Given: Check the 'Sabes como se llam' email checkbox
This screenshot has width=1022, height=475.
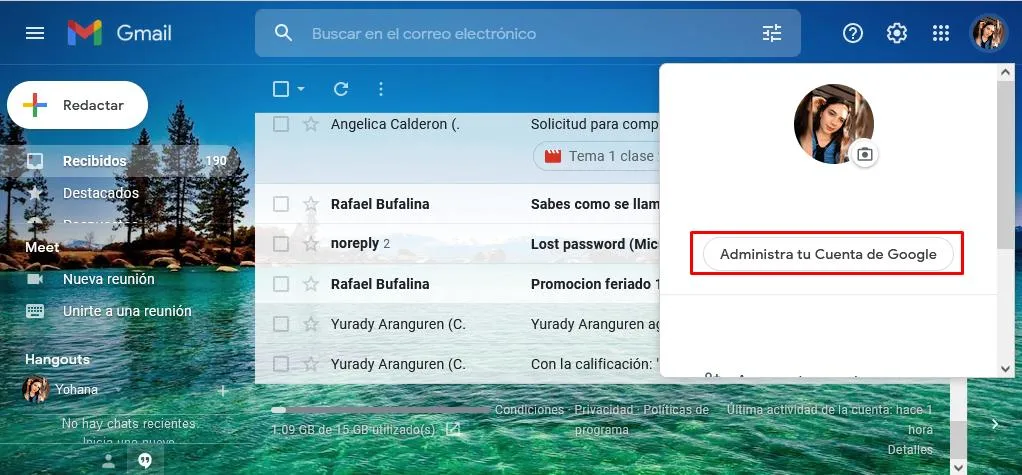Looking at the screenshot, I should click(x=281, y=204).
